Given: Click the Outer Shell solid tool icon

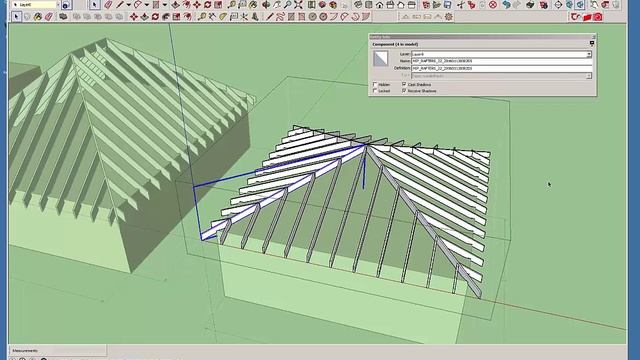Looking at the screenshot, I should coord(63,17).
